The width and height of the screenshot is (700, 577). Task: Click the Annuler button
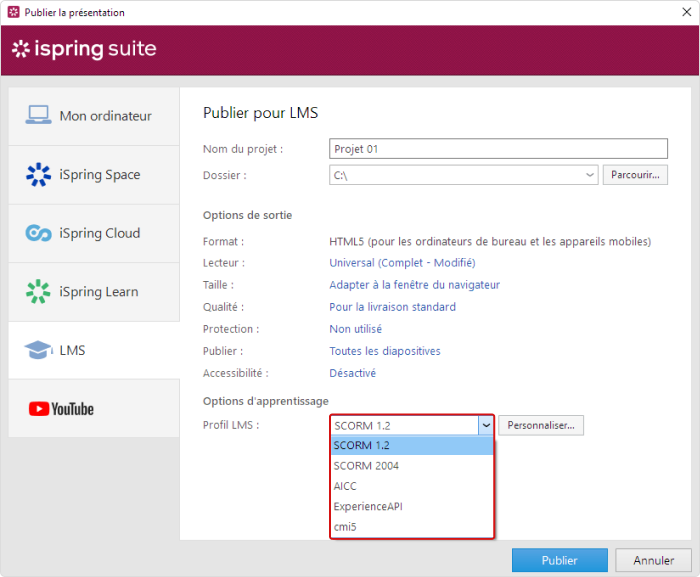[653, 560]
